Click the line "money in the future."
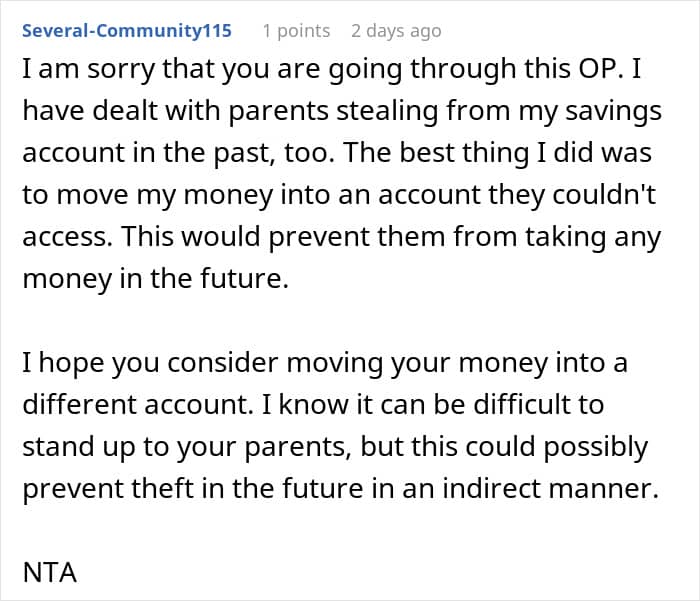The width and height of the screenshot is (700, 601). tap(155, 279)
